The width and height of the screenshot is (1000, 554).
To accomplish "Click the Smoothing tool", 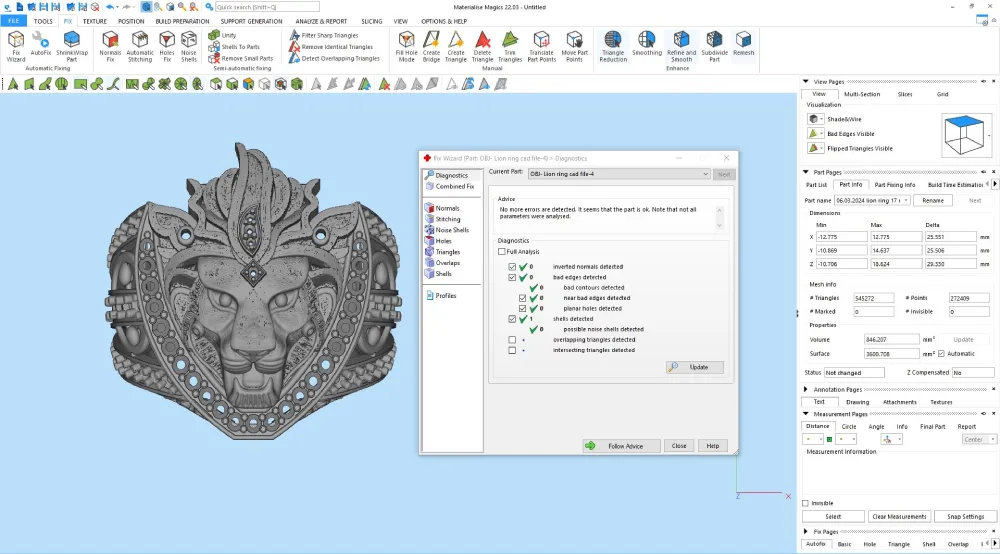I will point(647,43).
